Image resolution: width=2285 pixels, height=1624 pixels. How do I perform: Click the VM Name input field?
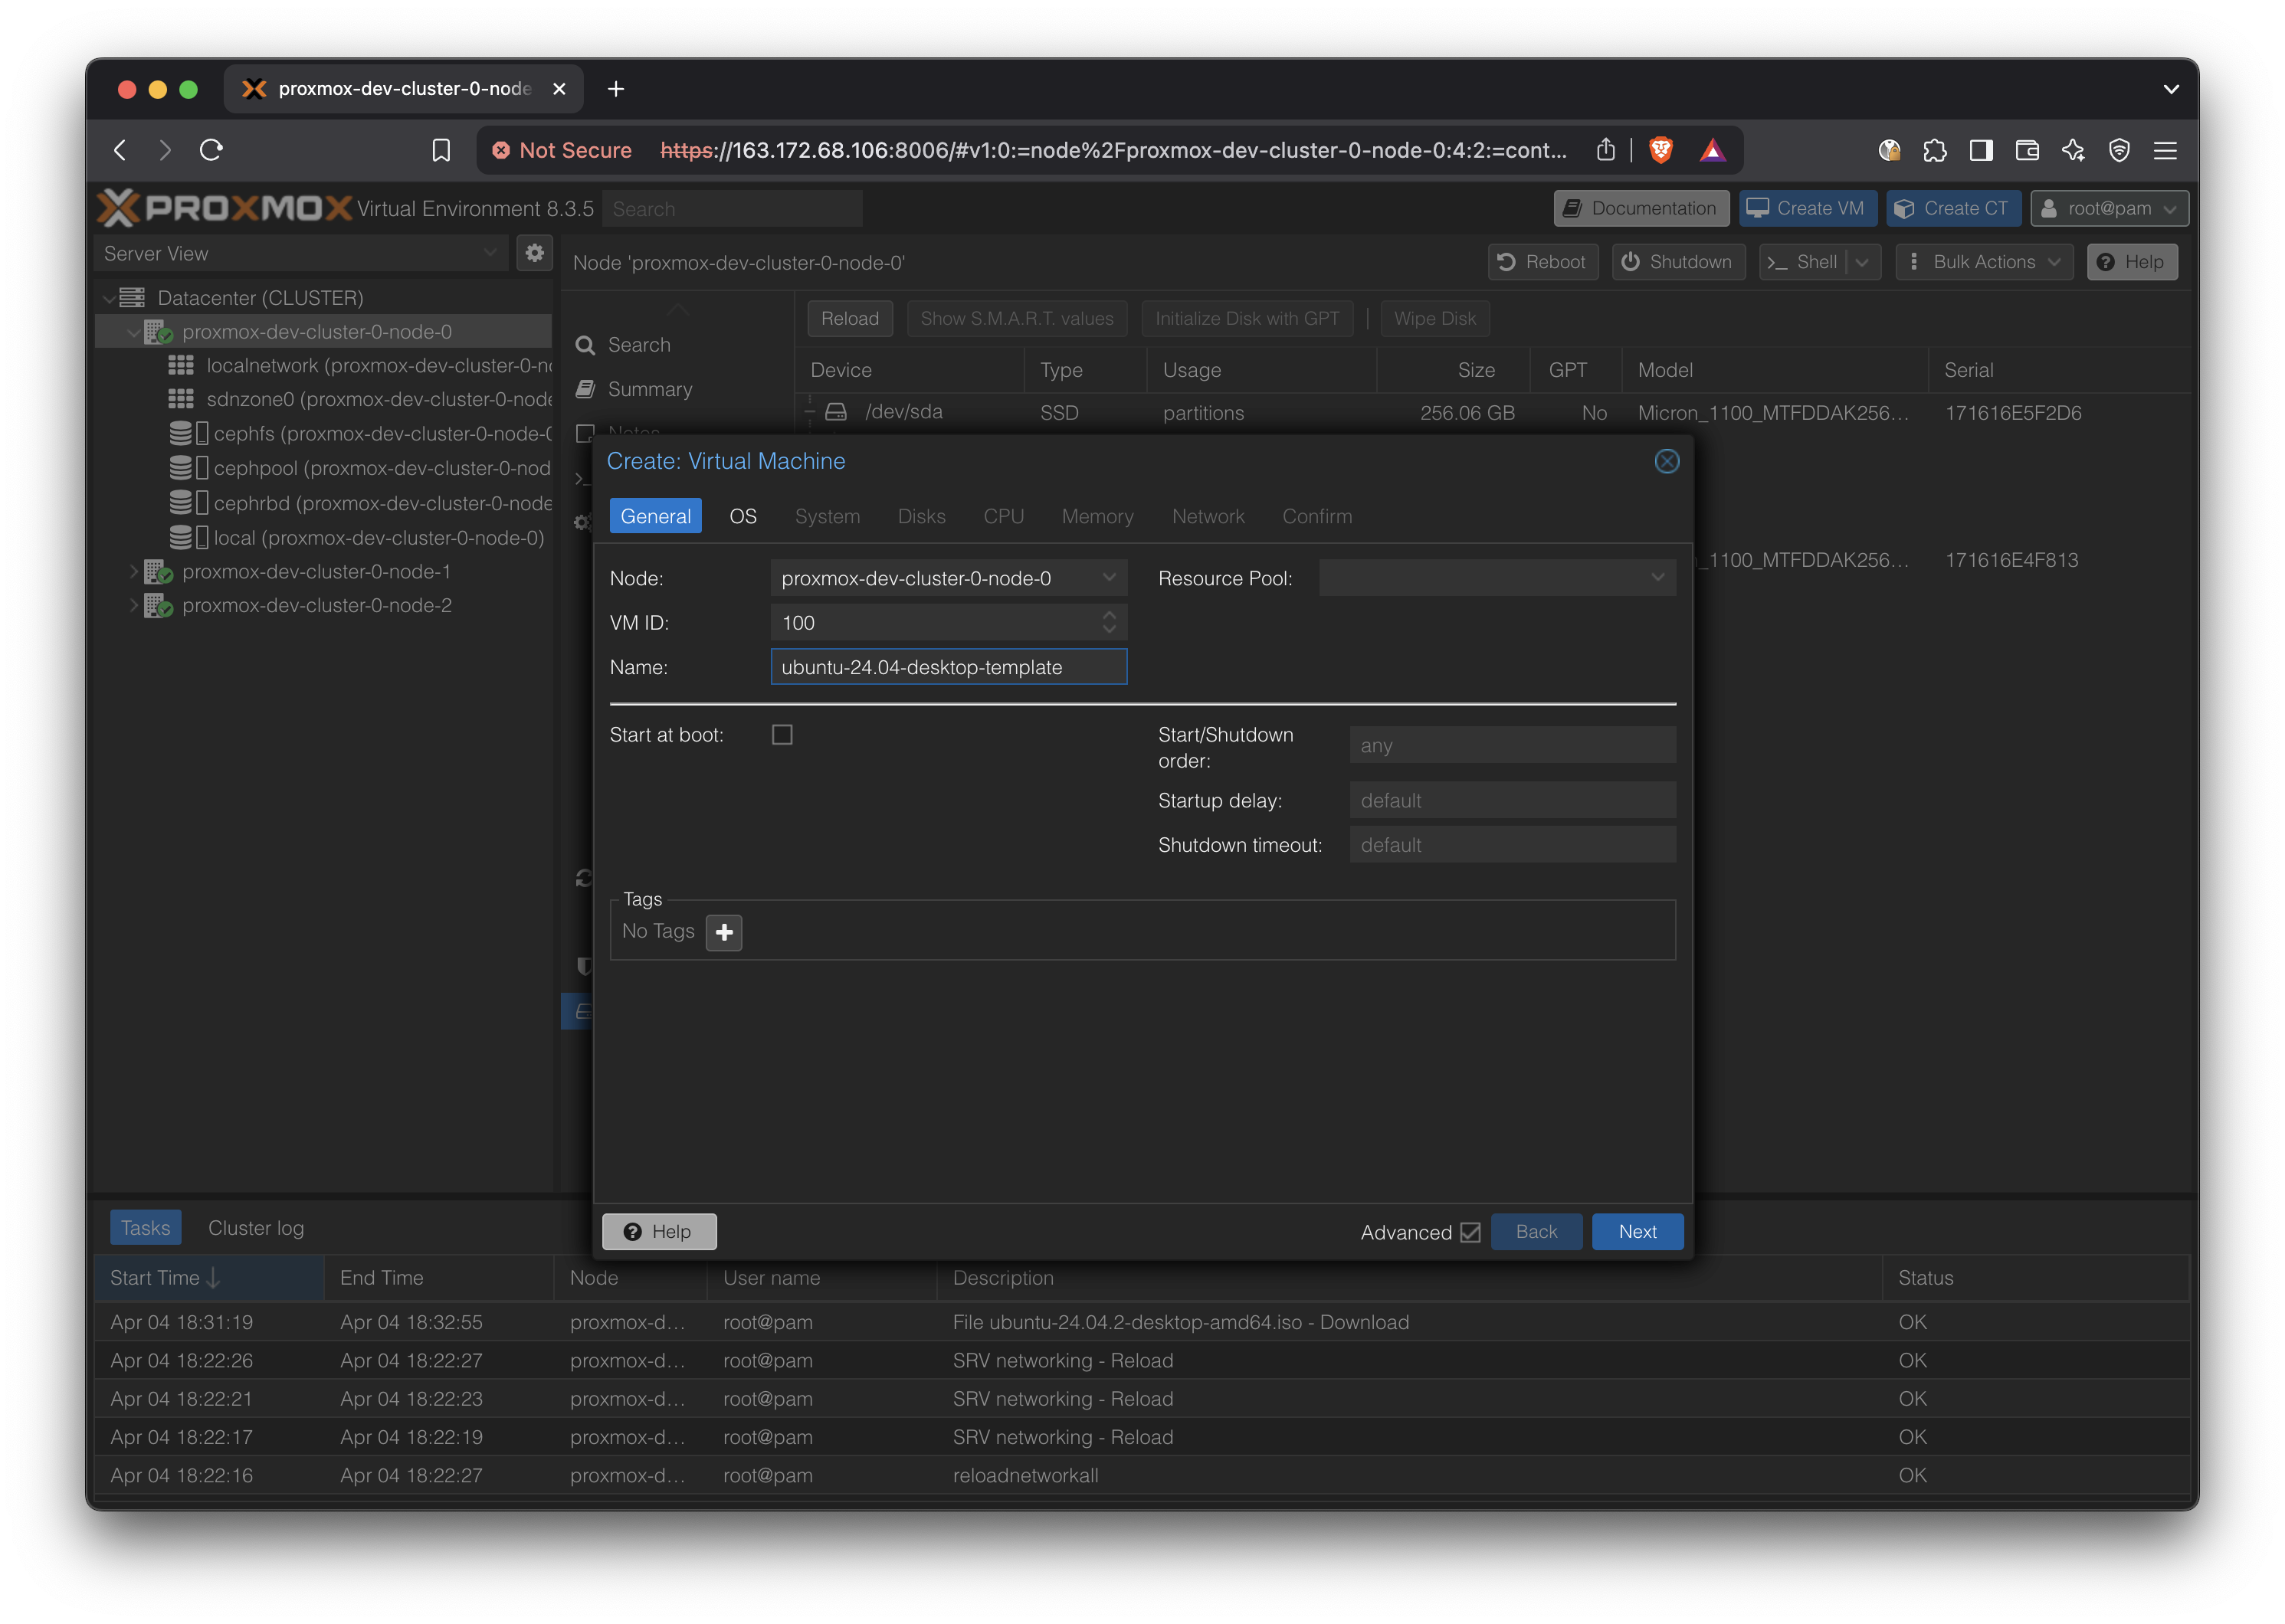click(x=948, y=667)
